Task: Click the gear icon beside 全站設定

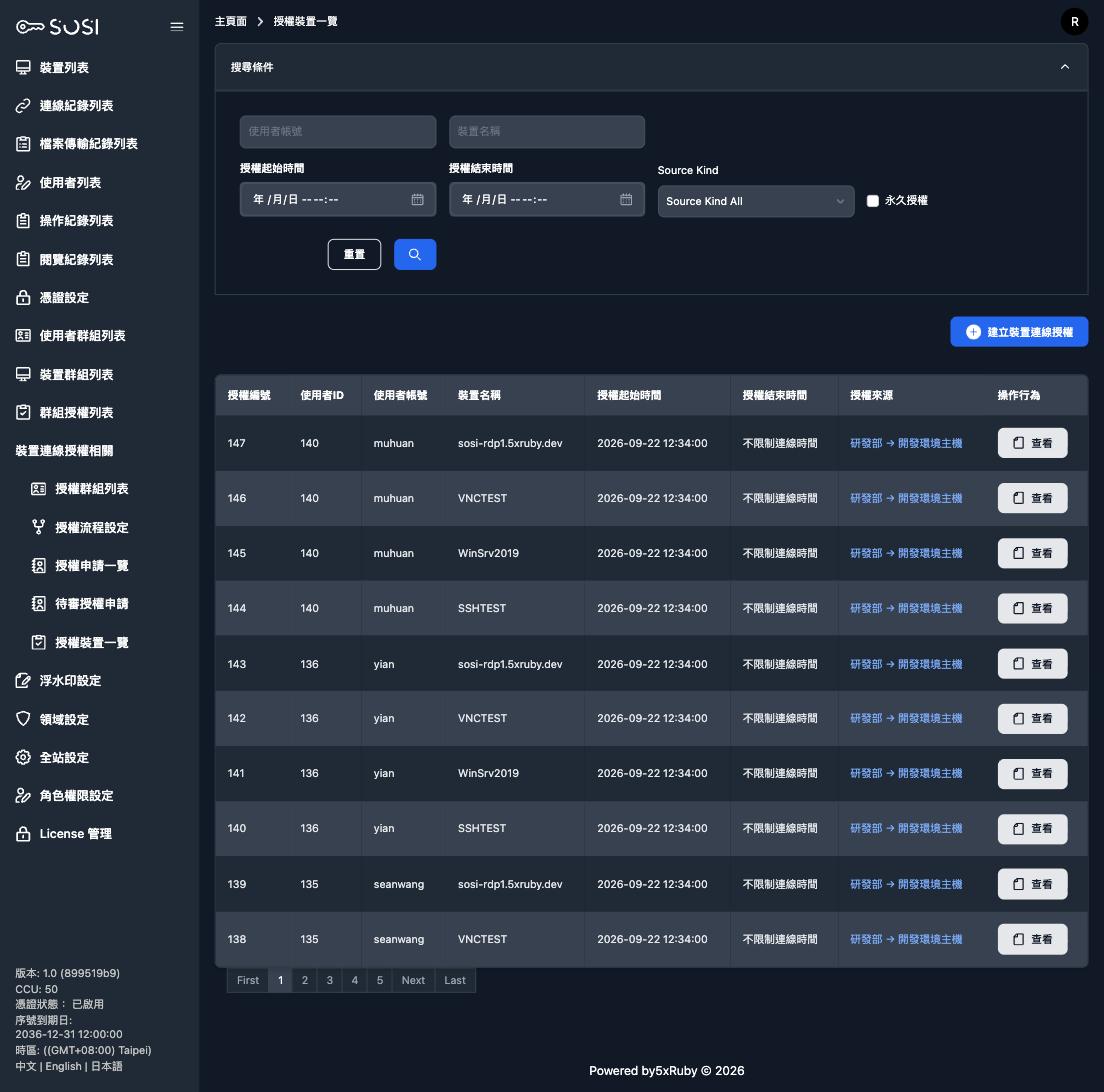Action: 23,758
